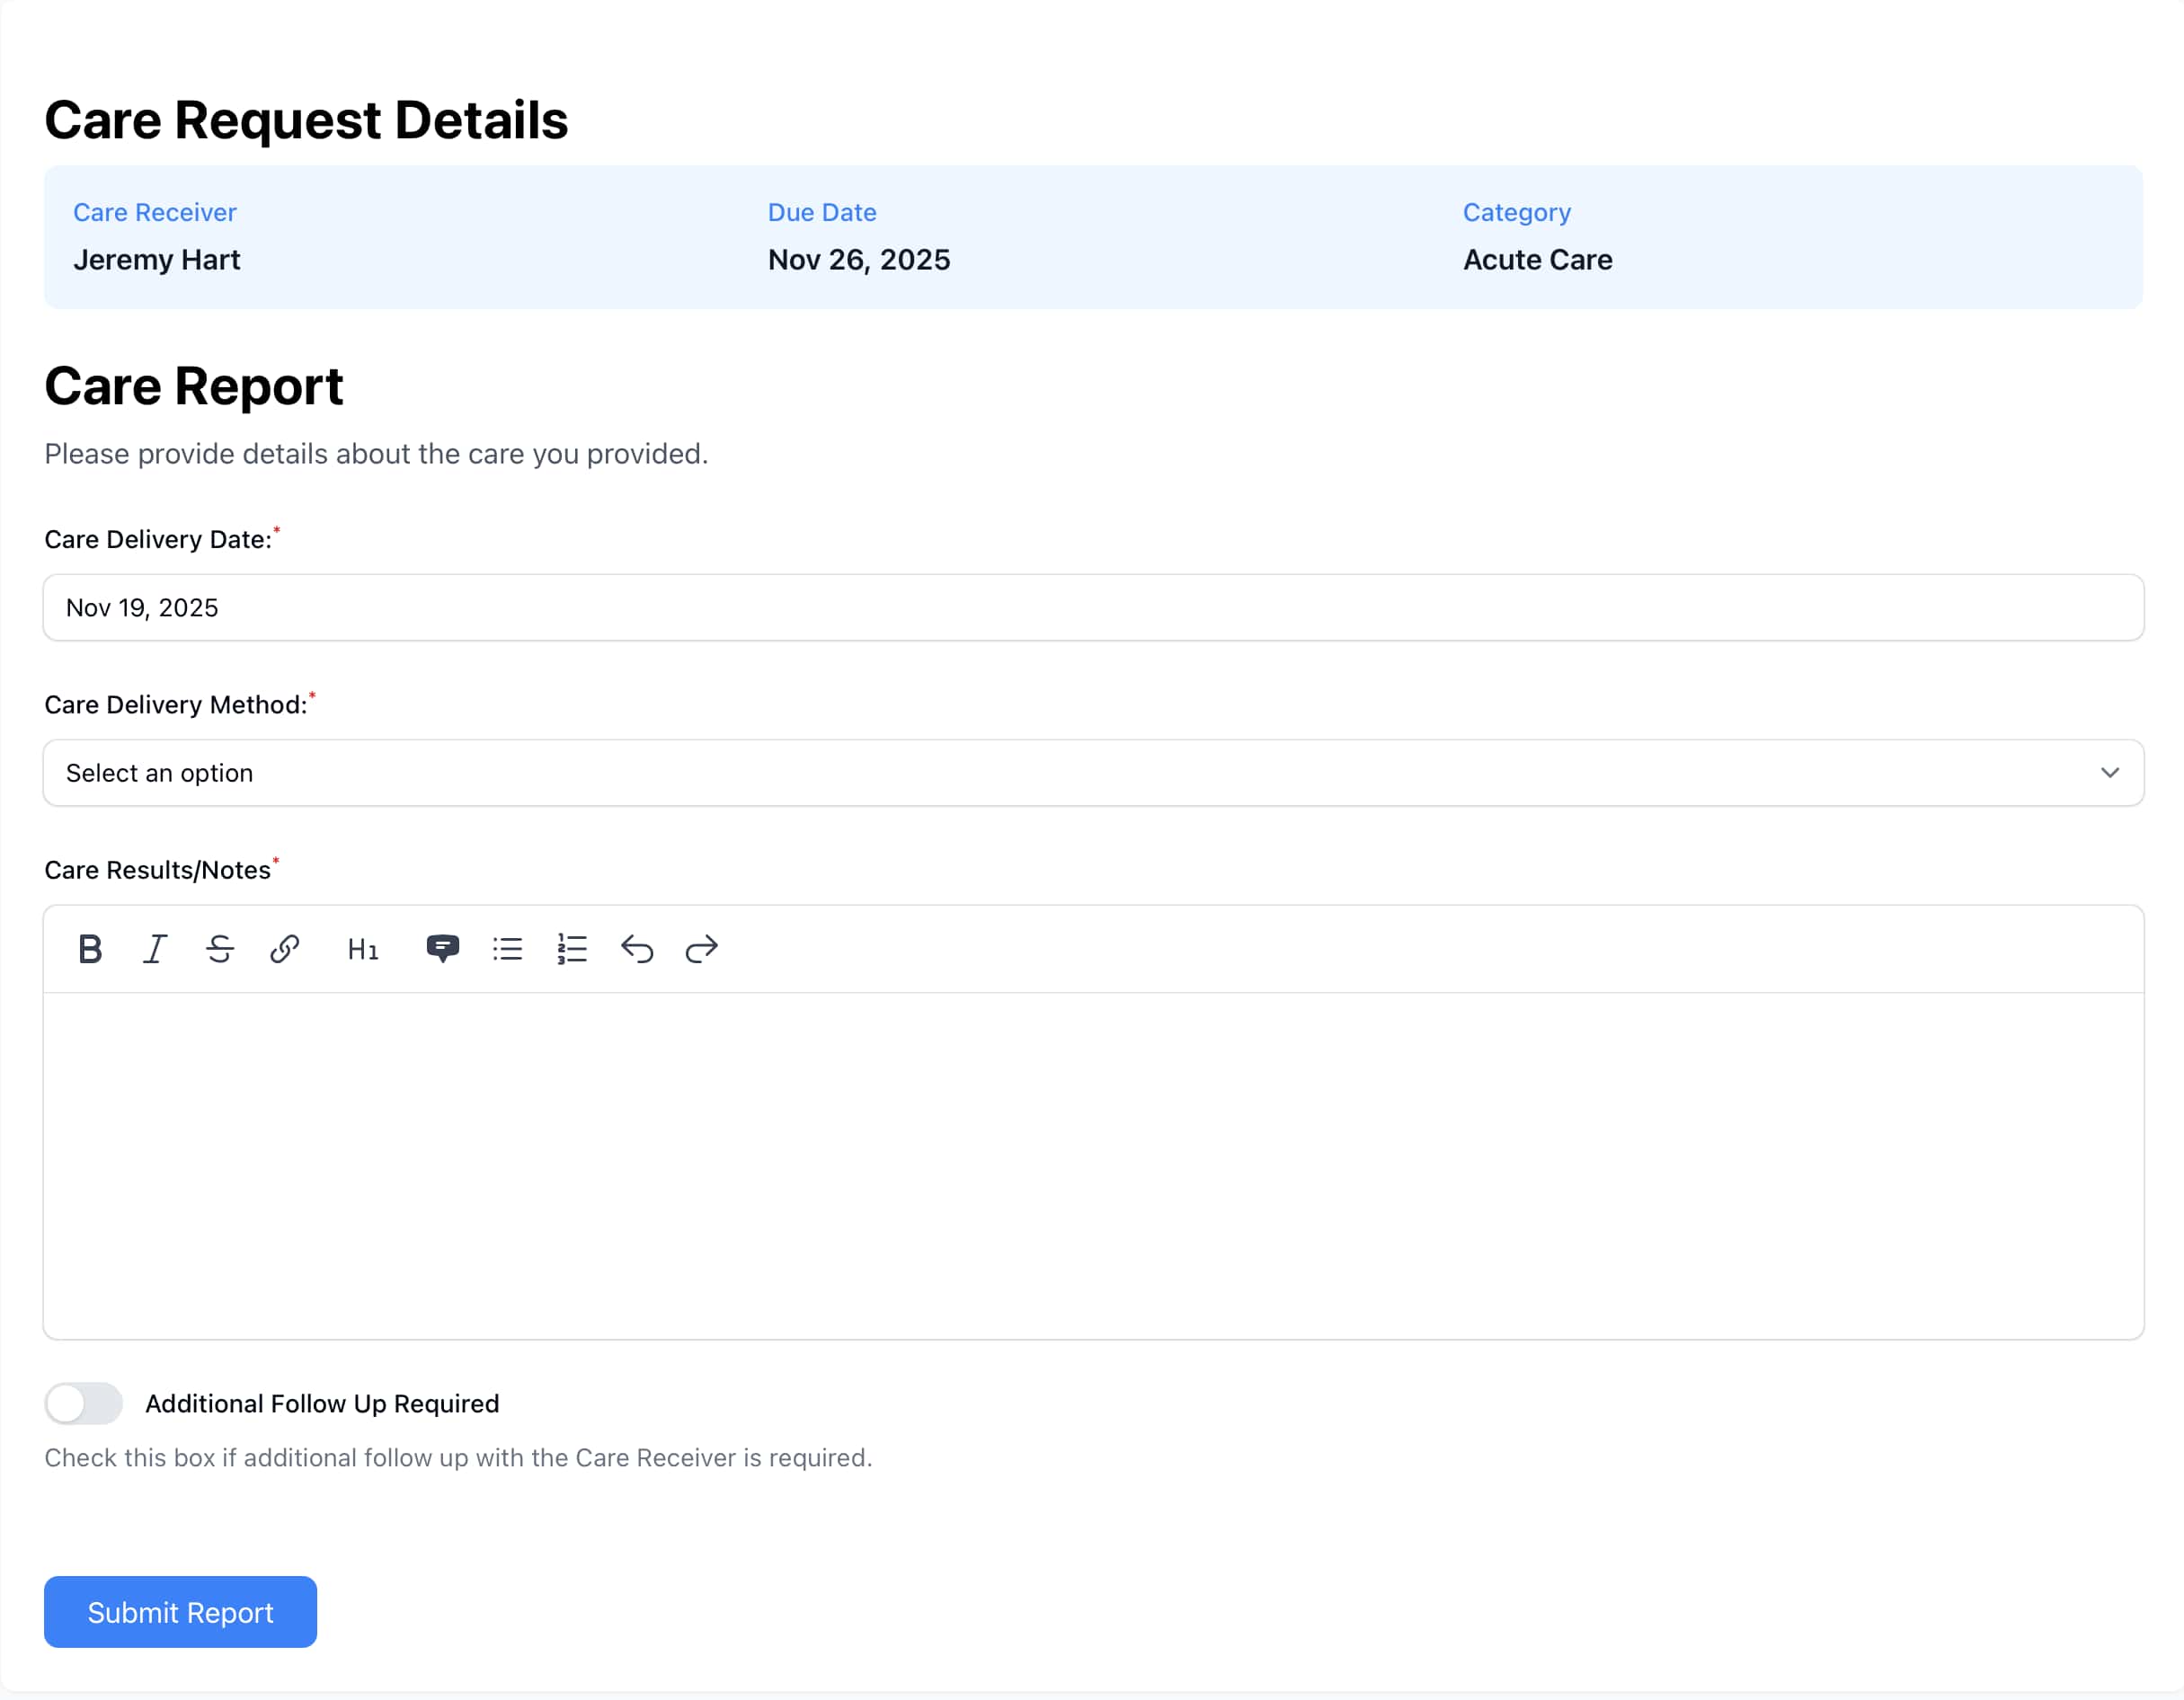Insert a blockquote in the notes editor

(443, 949)
